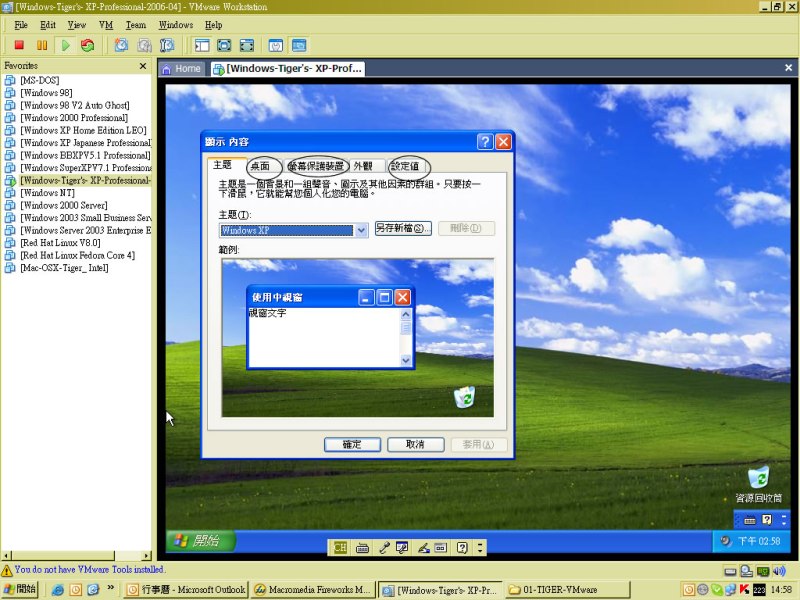The width and height of the screenshot is (800, 600).
Task: Open the Edit menu
Action: [47, 24]
